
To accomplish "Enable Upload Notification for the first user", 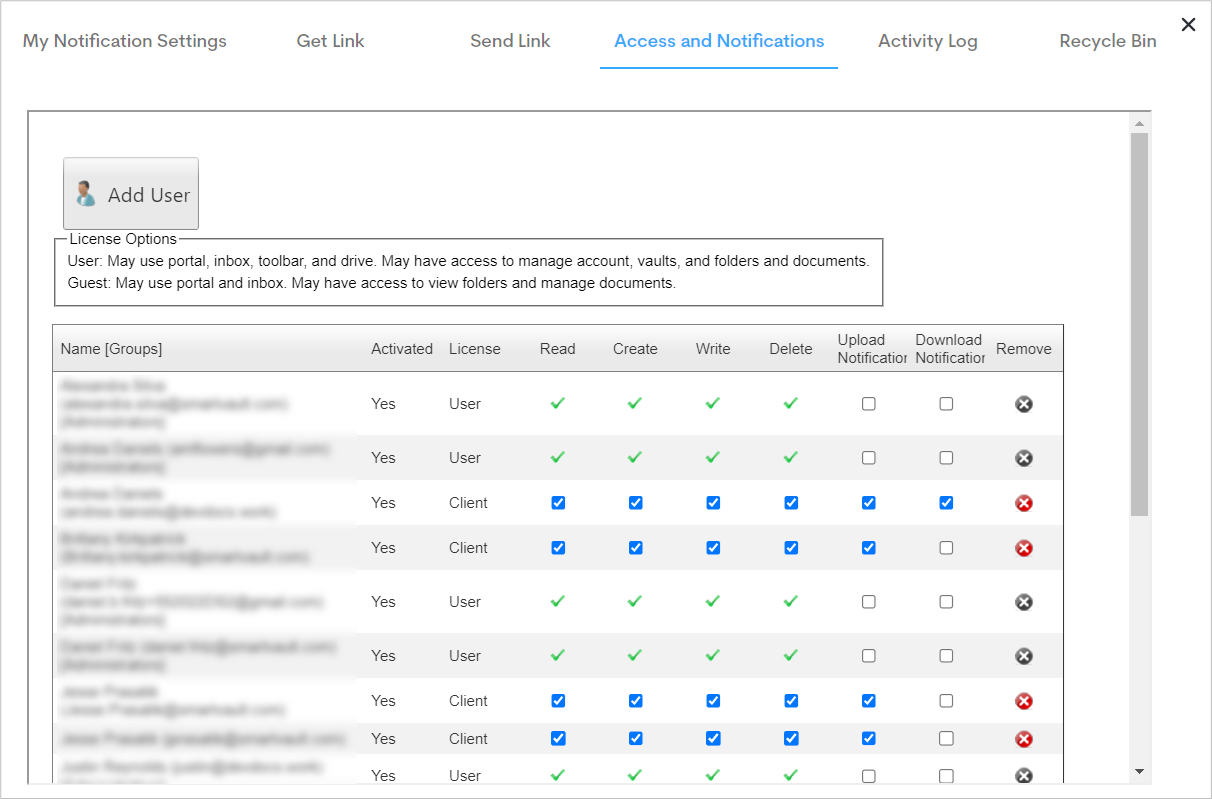I will point(868,403).
